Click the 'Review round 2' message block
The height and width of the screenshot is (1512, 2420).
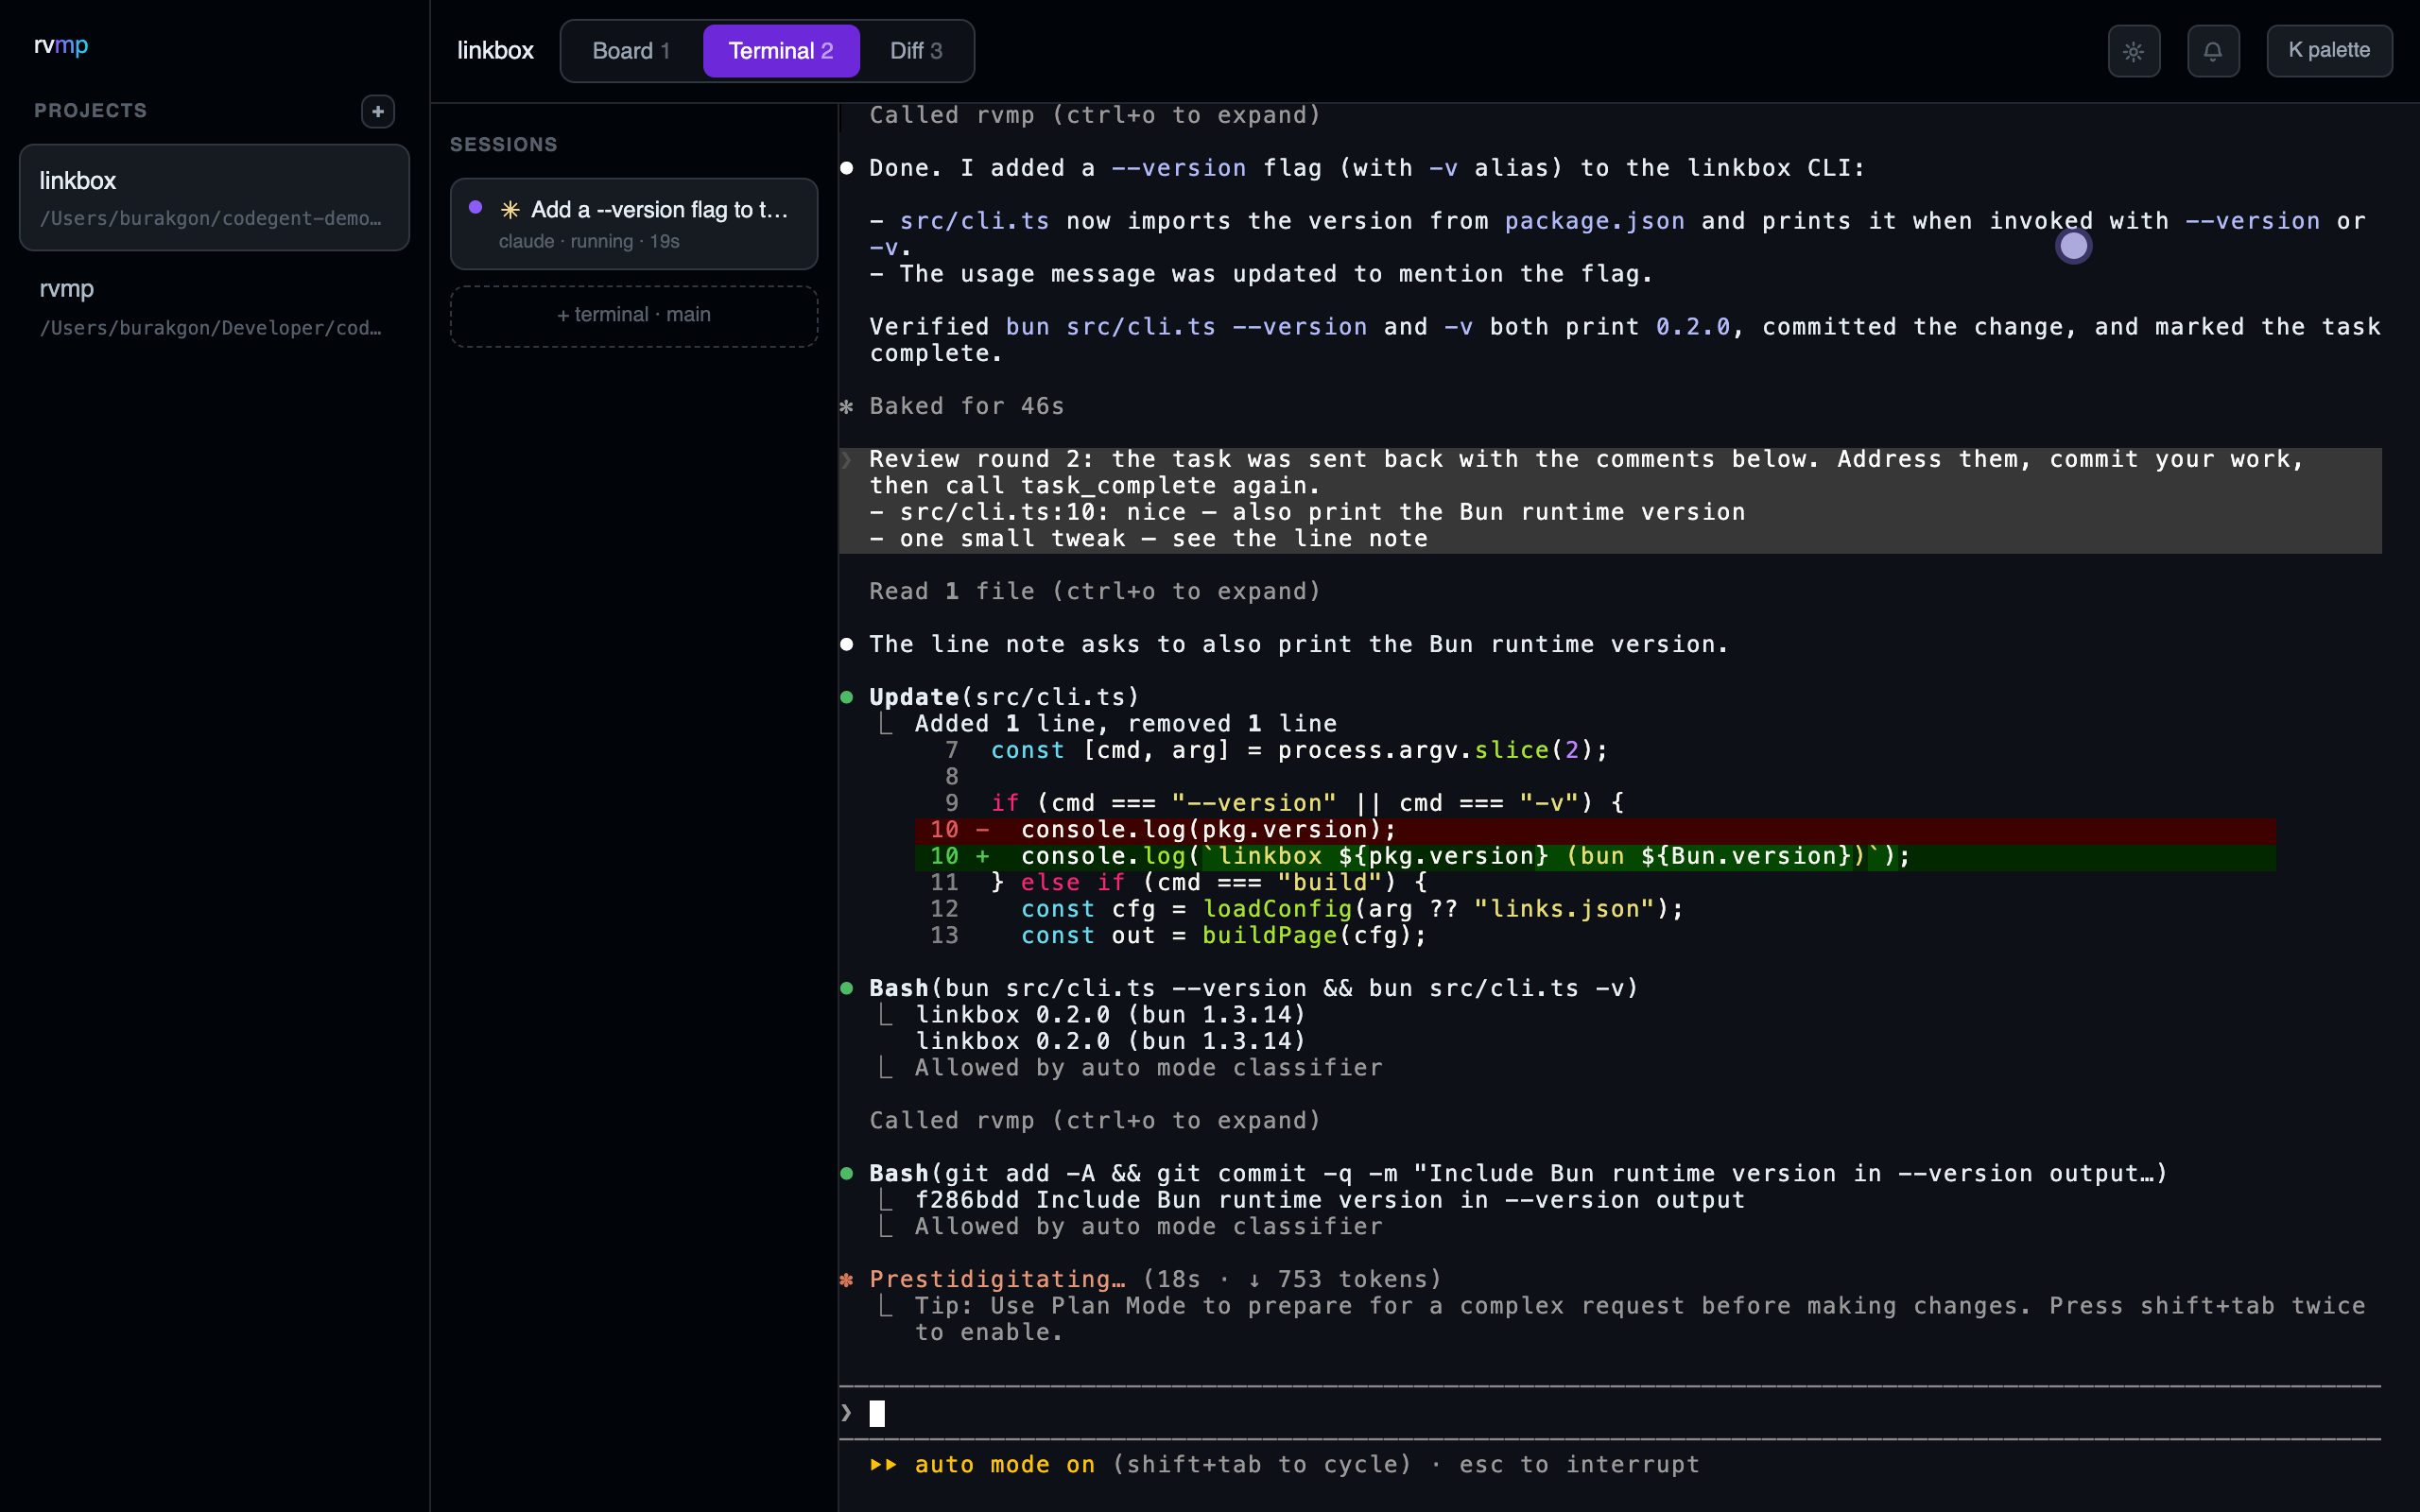1609,500
